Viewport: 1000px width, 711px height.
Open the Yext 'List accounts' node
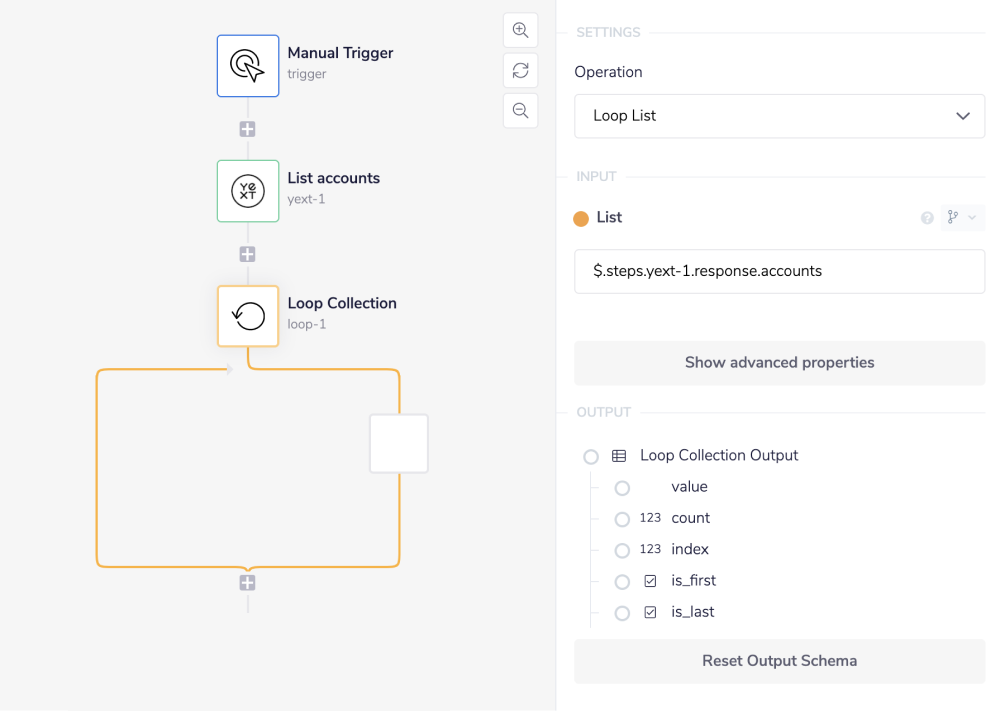[x=248, y=191]
